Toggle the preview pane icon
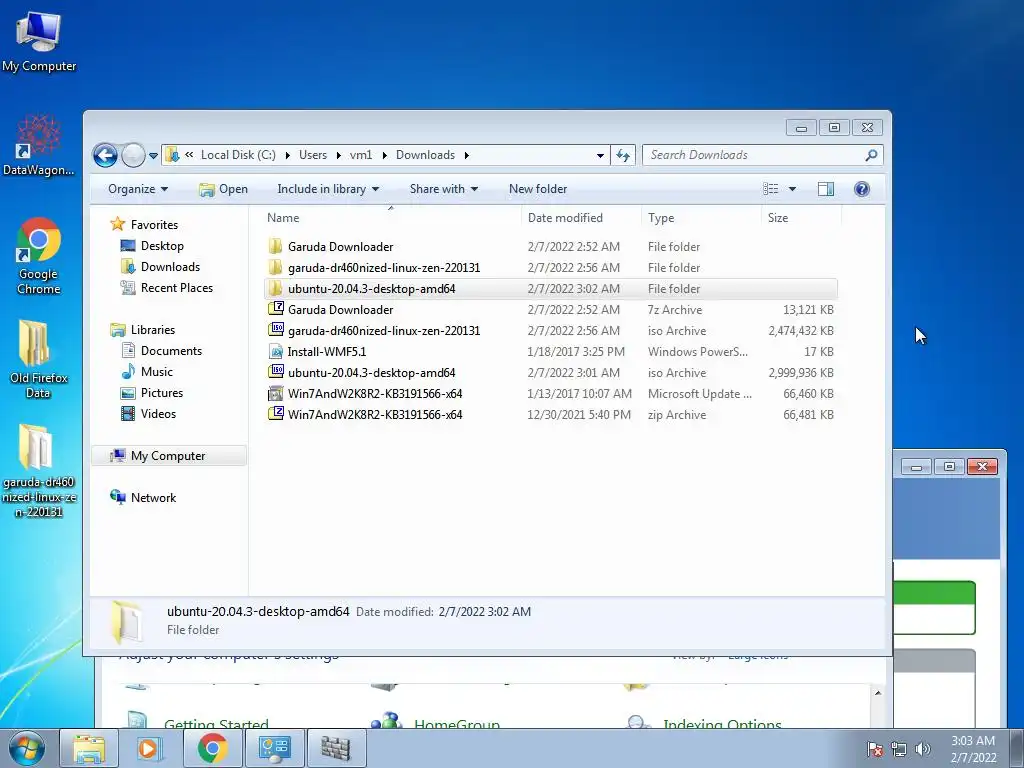The width and height of the screenshot is (1024, 768). 825,189
